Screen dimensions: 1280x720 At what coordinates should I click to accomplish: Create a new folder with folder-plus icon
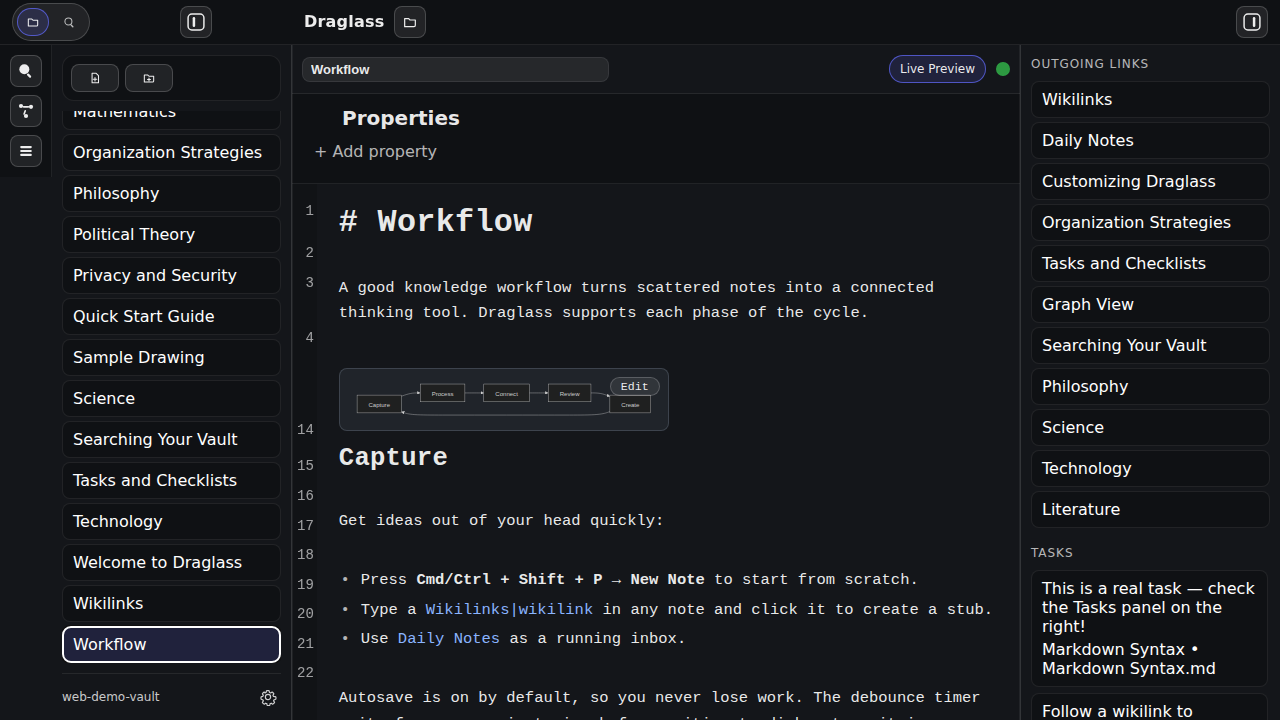click(x=149, y=78)
